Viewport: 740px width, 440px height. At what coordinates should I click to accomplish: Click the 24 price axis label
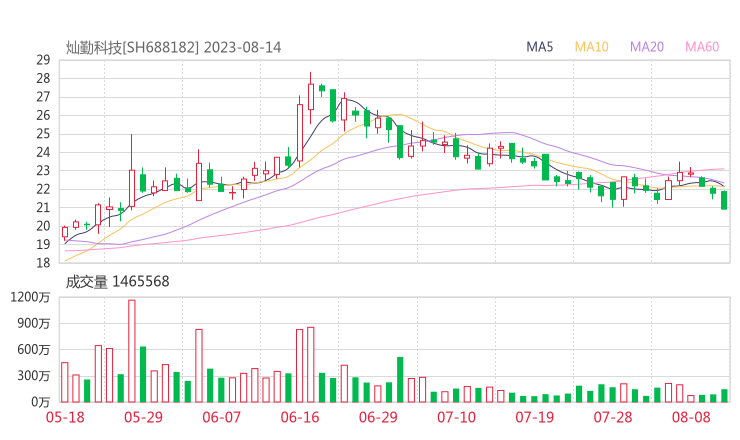(43, 152)
